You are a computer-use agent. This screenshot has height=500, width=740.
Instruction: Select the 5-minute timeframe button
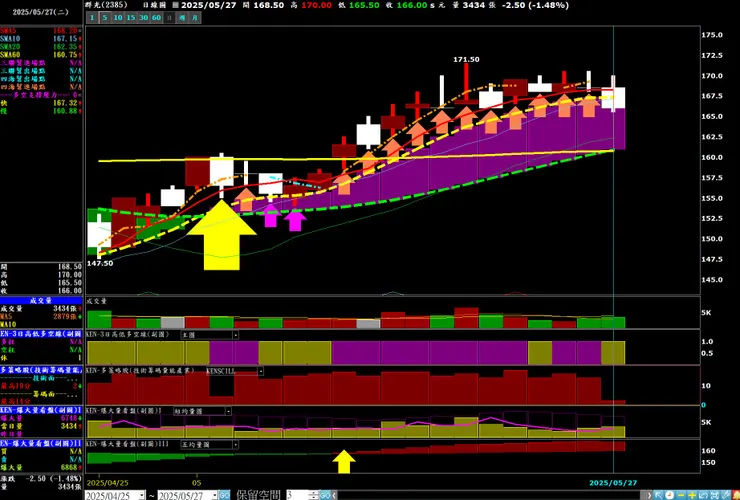tap(105, 17)
